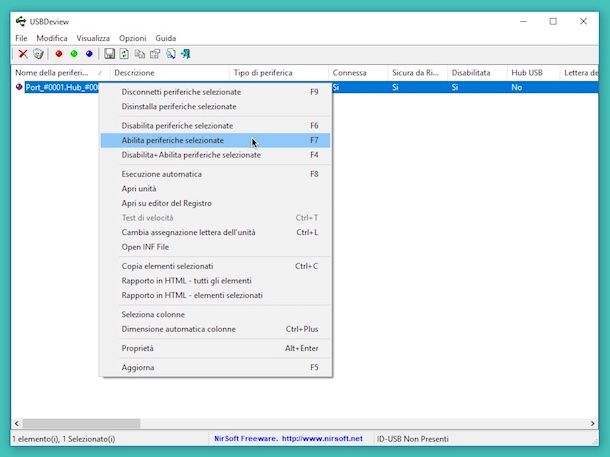
Task: Click the find/search toolbar icon
Action: coord(170,54)
